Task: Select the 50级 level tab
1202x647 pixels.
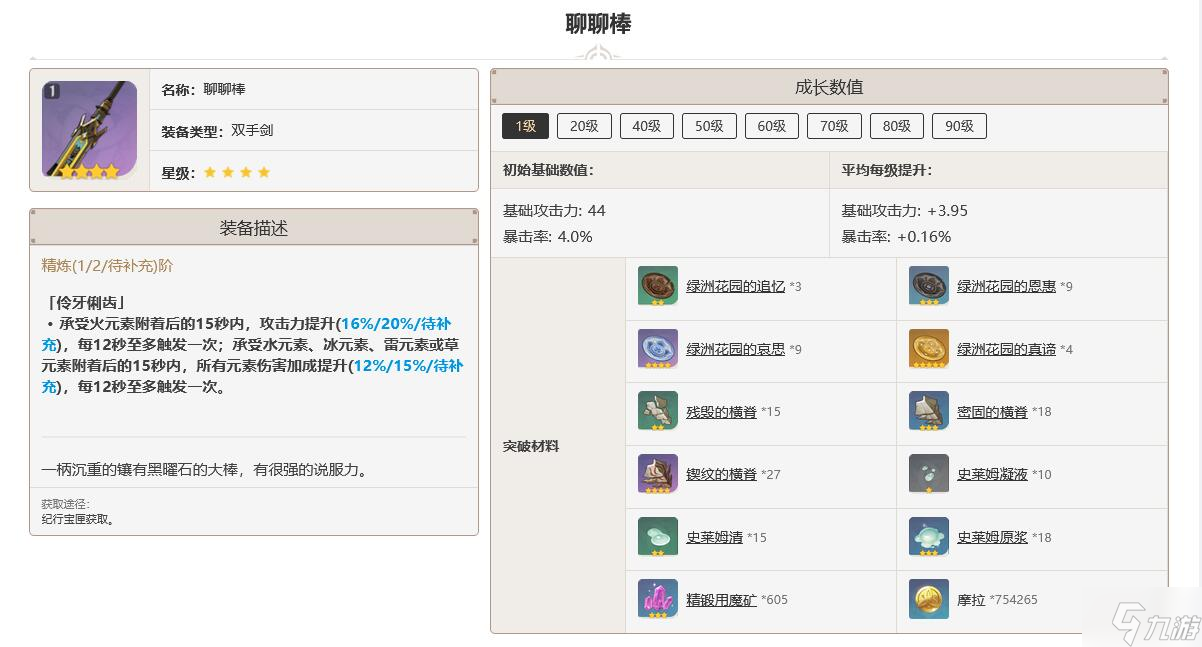Action: click(x=709, y=126)
